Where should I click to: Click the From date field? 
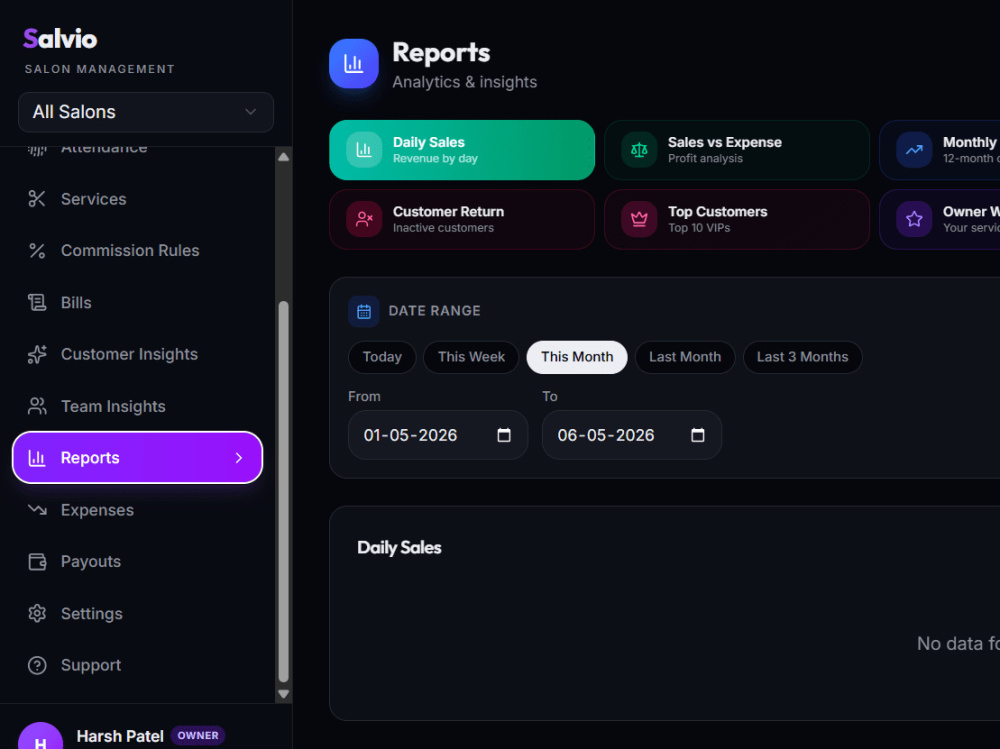(438, 435)
